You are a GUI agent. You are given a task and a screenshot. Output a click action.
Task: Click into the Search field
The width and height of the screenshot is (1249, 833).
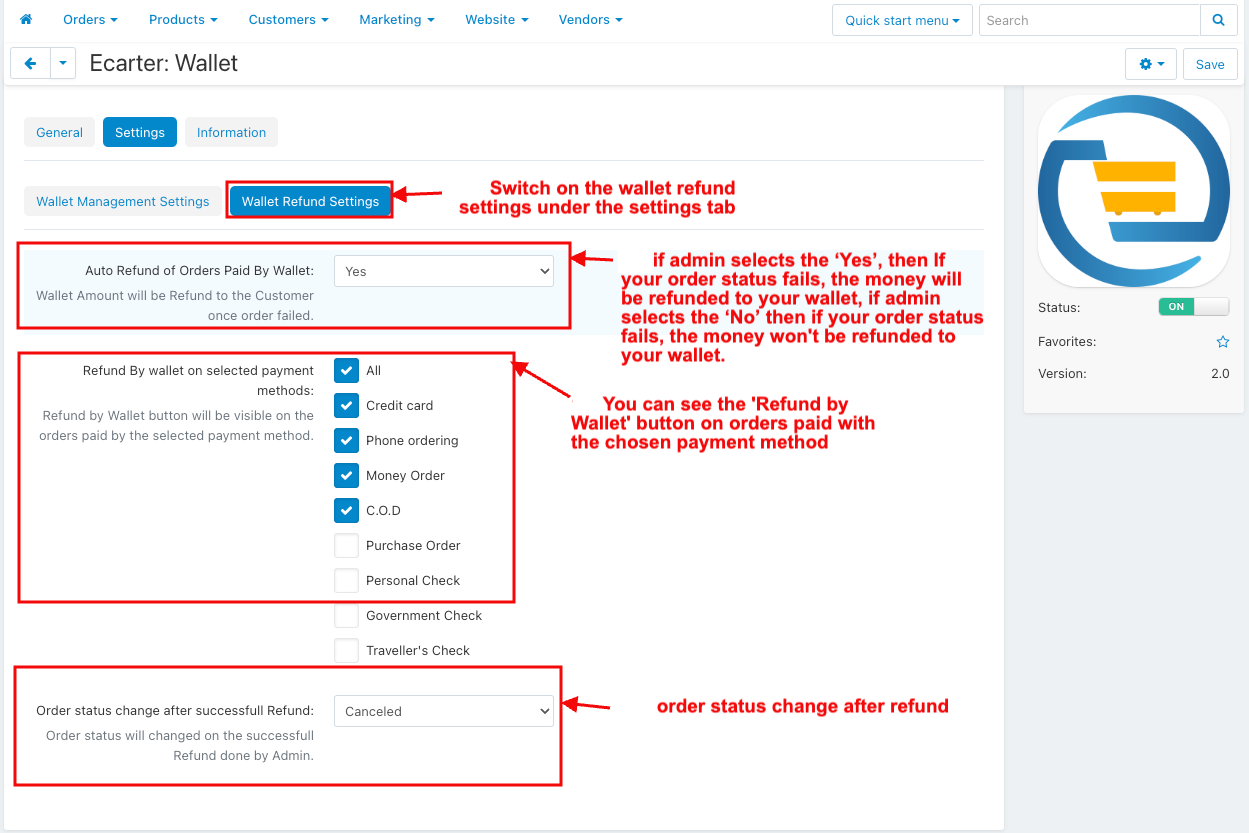point(1089,20)
